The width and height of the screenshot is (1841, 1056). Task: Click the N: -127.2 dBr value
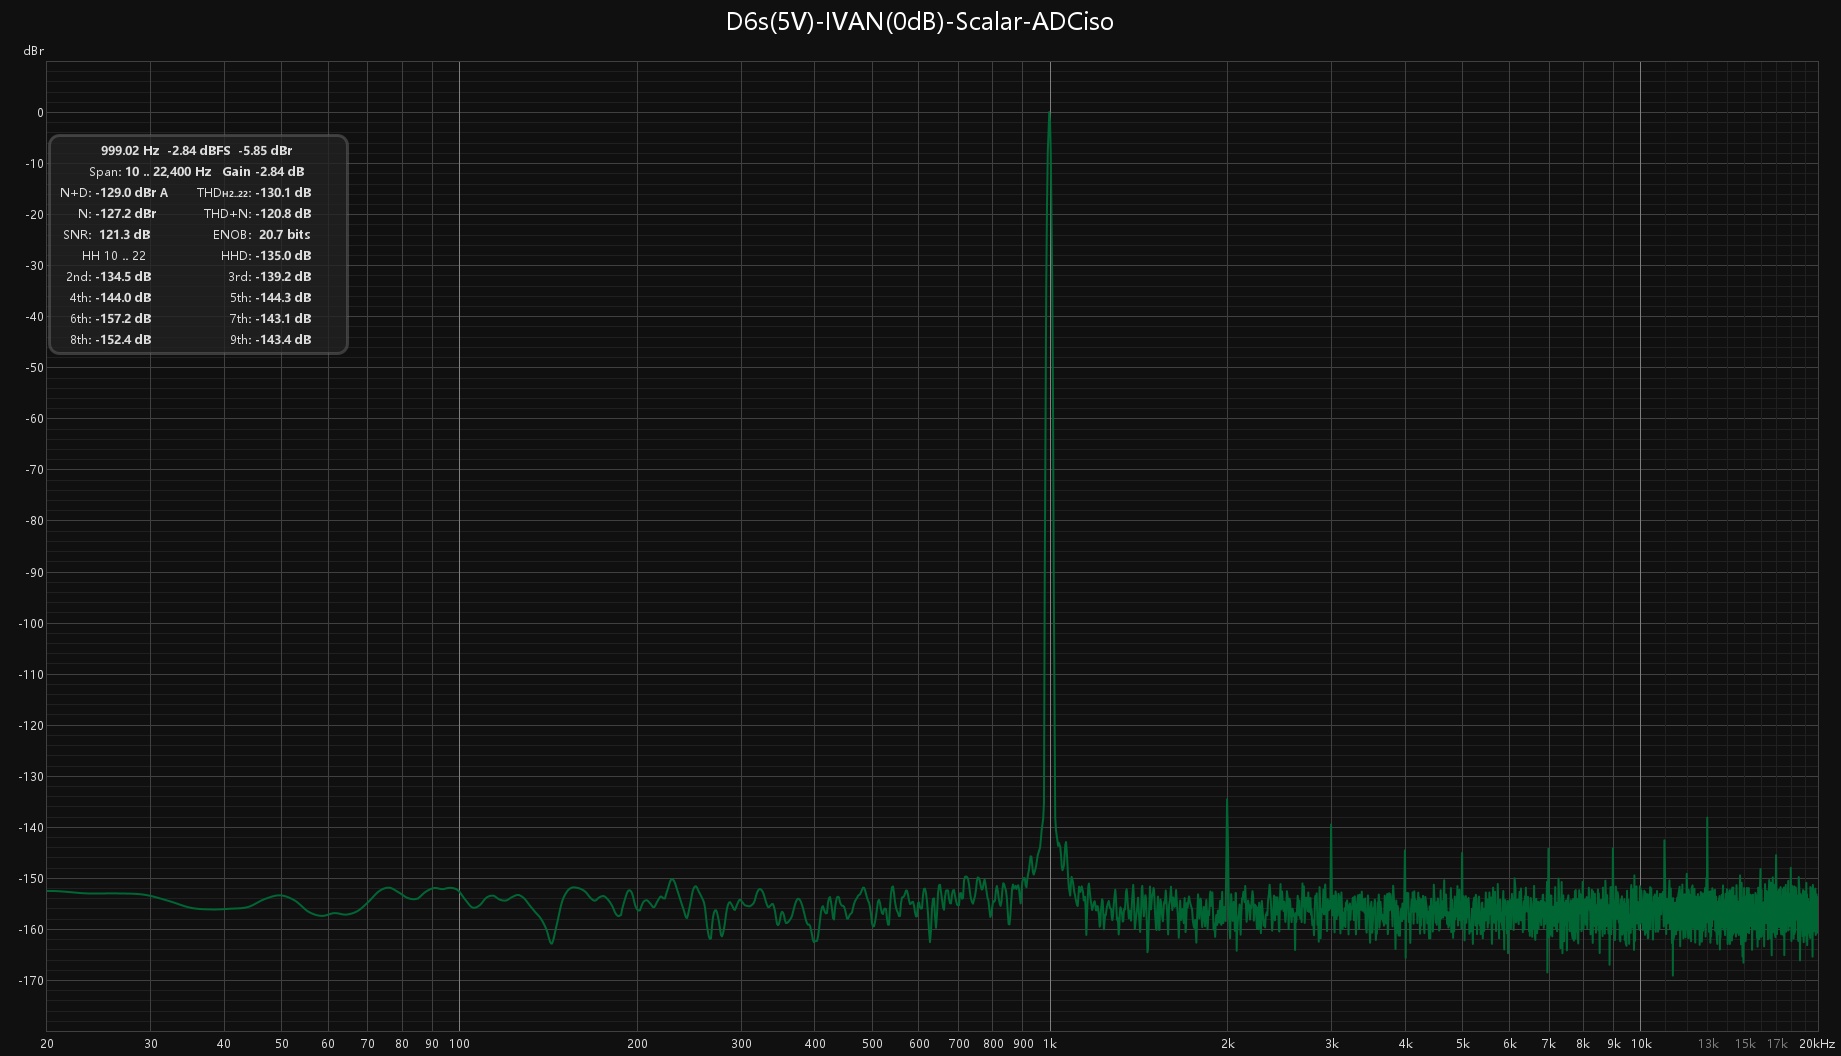click(x=126, y=213)
